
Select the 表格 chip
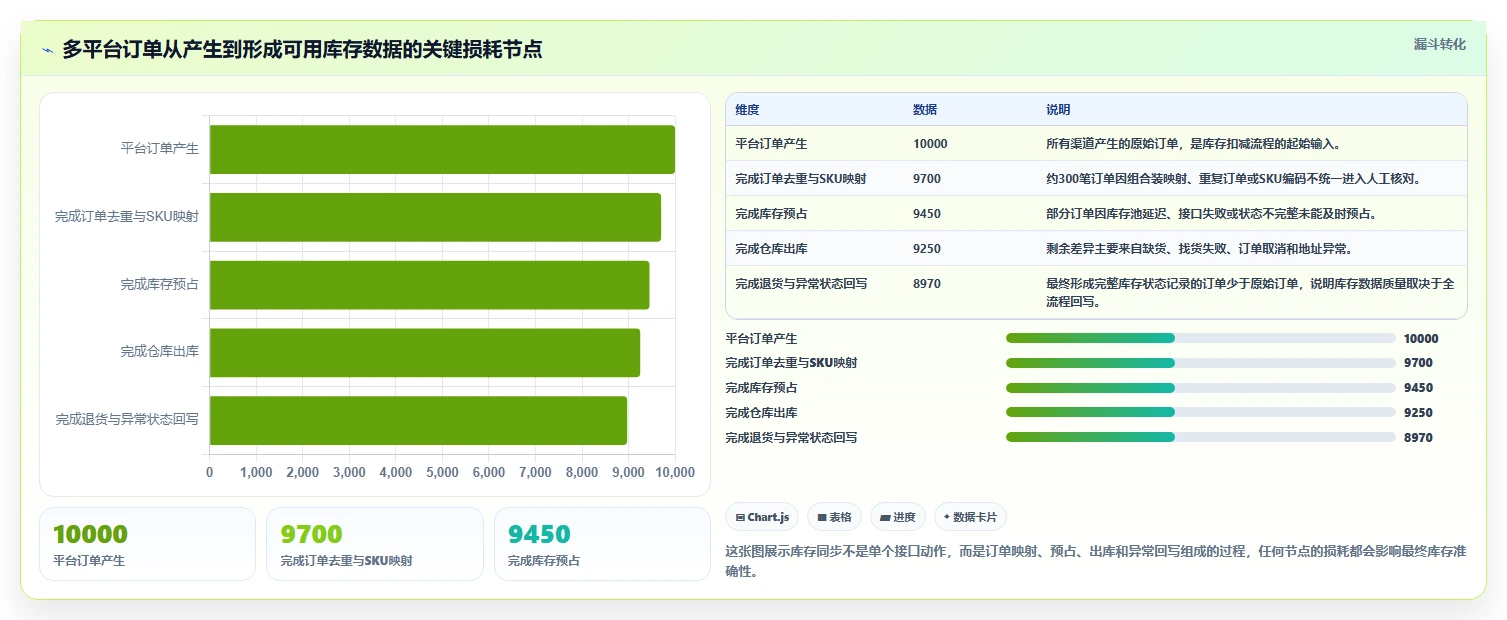click(834, 517)
